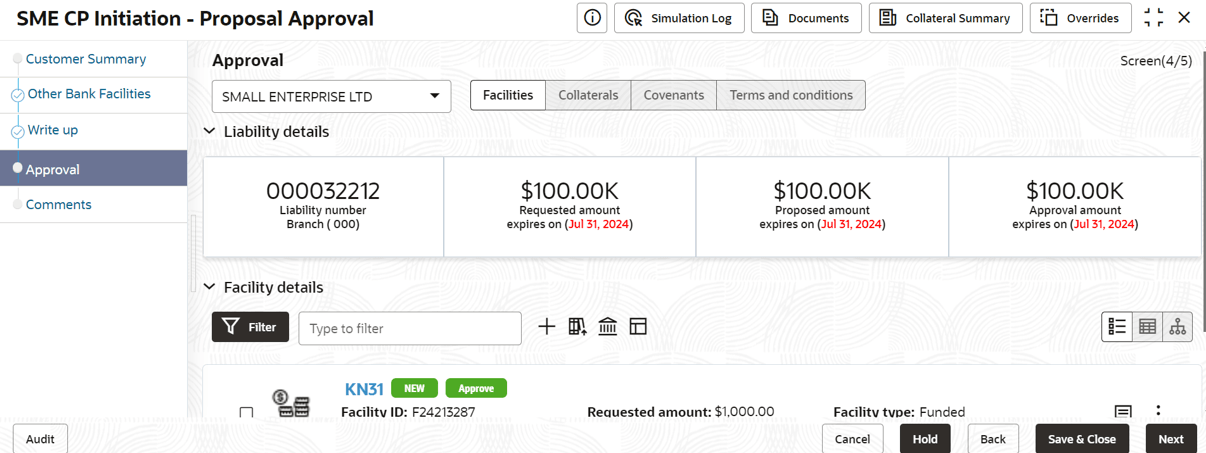The width and height of the screenshot is (1206, 453).
Task: Switch to the Facilities tab
Action: [508, 95]
